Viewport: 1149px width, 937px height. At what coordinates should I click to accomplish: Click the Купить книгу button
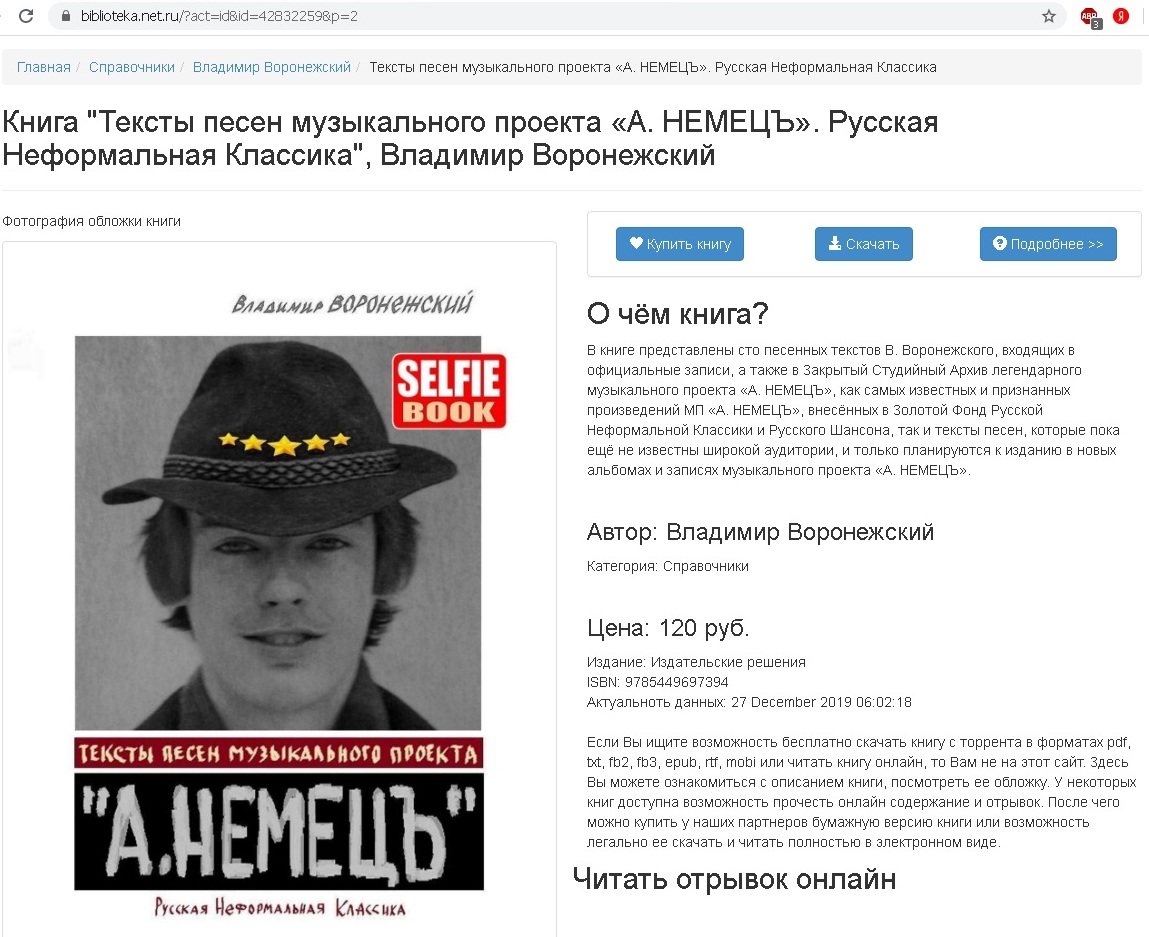(x=679, y=244)
